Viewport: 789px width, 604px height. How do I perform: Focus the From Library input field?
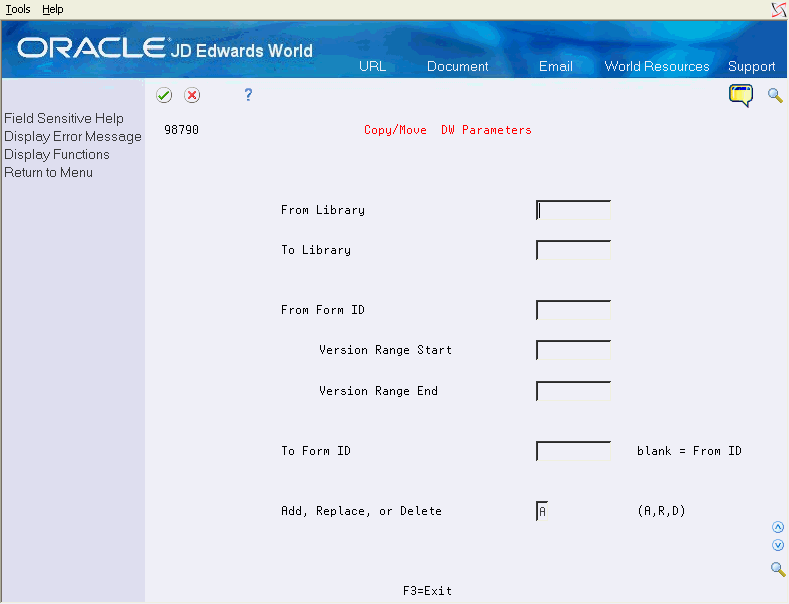pyautogui.click(x=573, y=210)
